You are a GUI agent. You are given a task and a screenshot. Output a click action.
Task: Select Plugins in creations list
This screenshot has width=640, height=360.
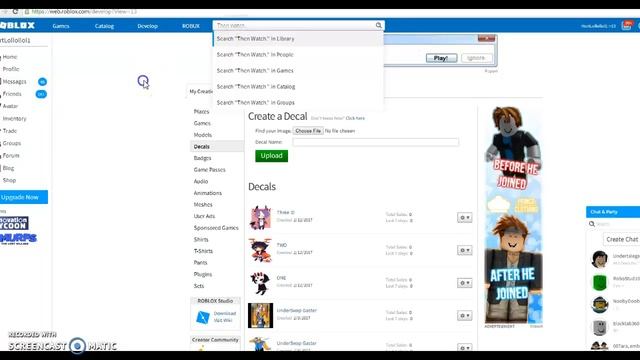coord(203,275)
